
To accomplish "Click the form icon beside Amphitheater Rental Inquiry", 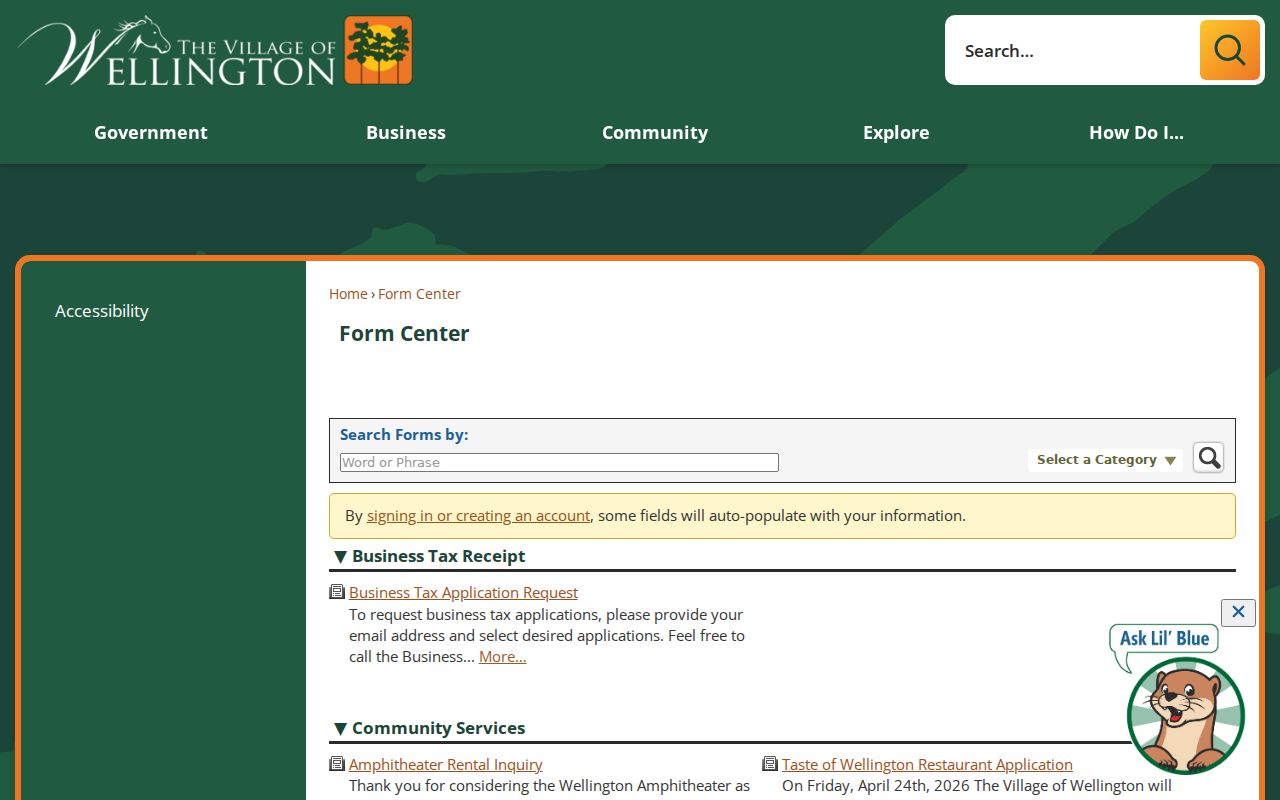I will [337, 764].
